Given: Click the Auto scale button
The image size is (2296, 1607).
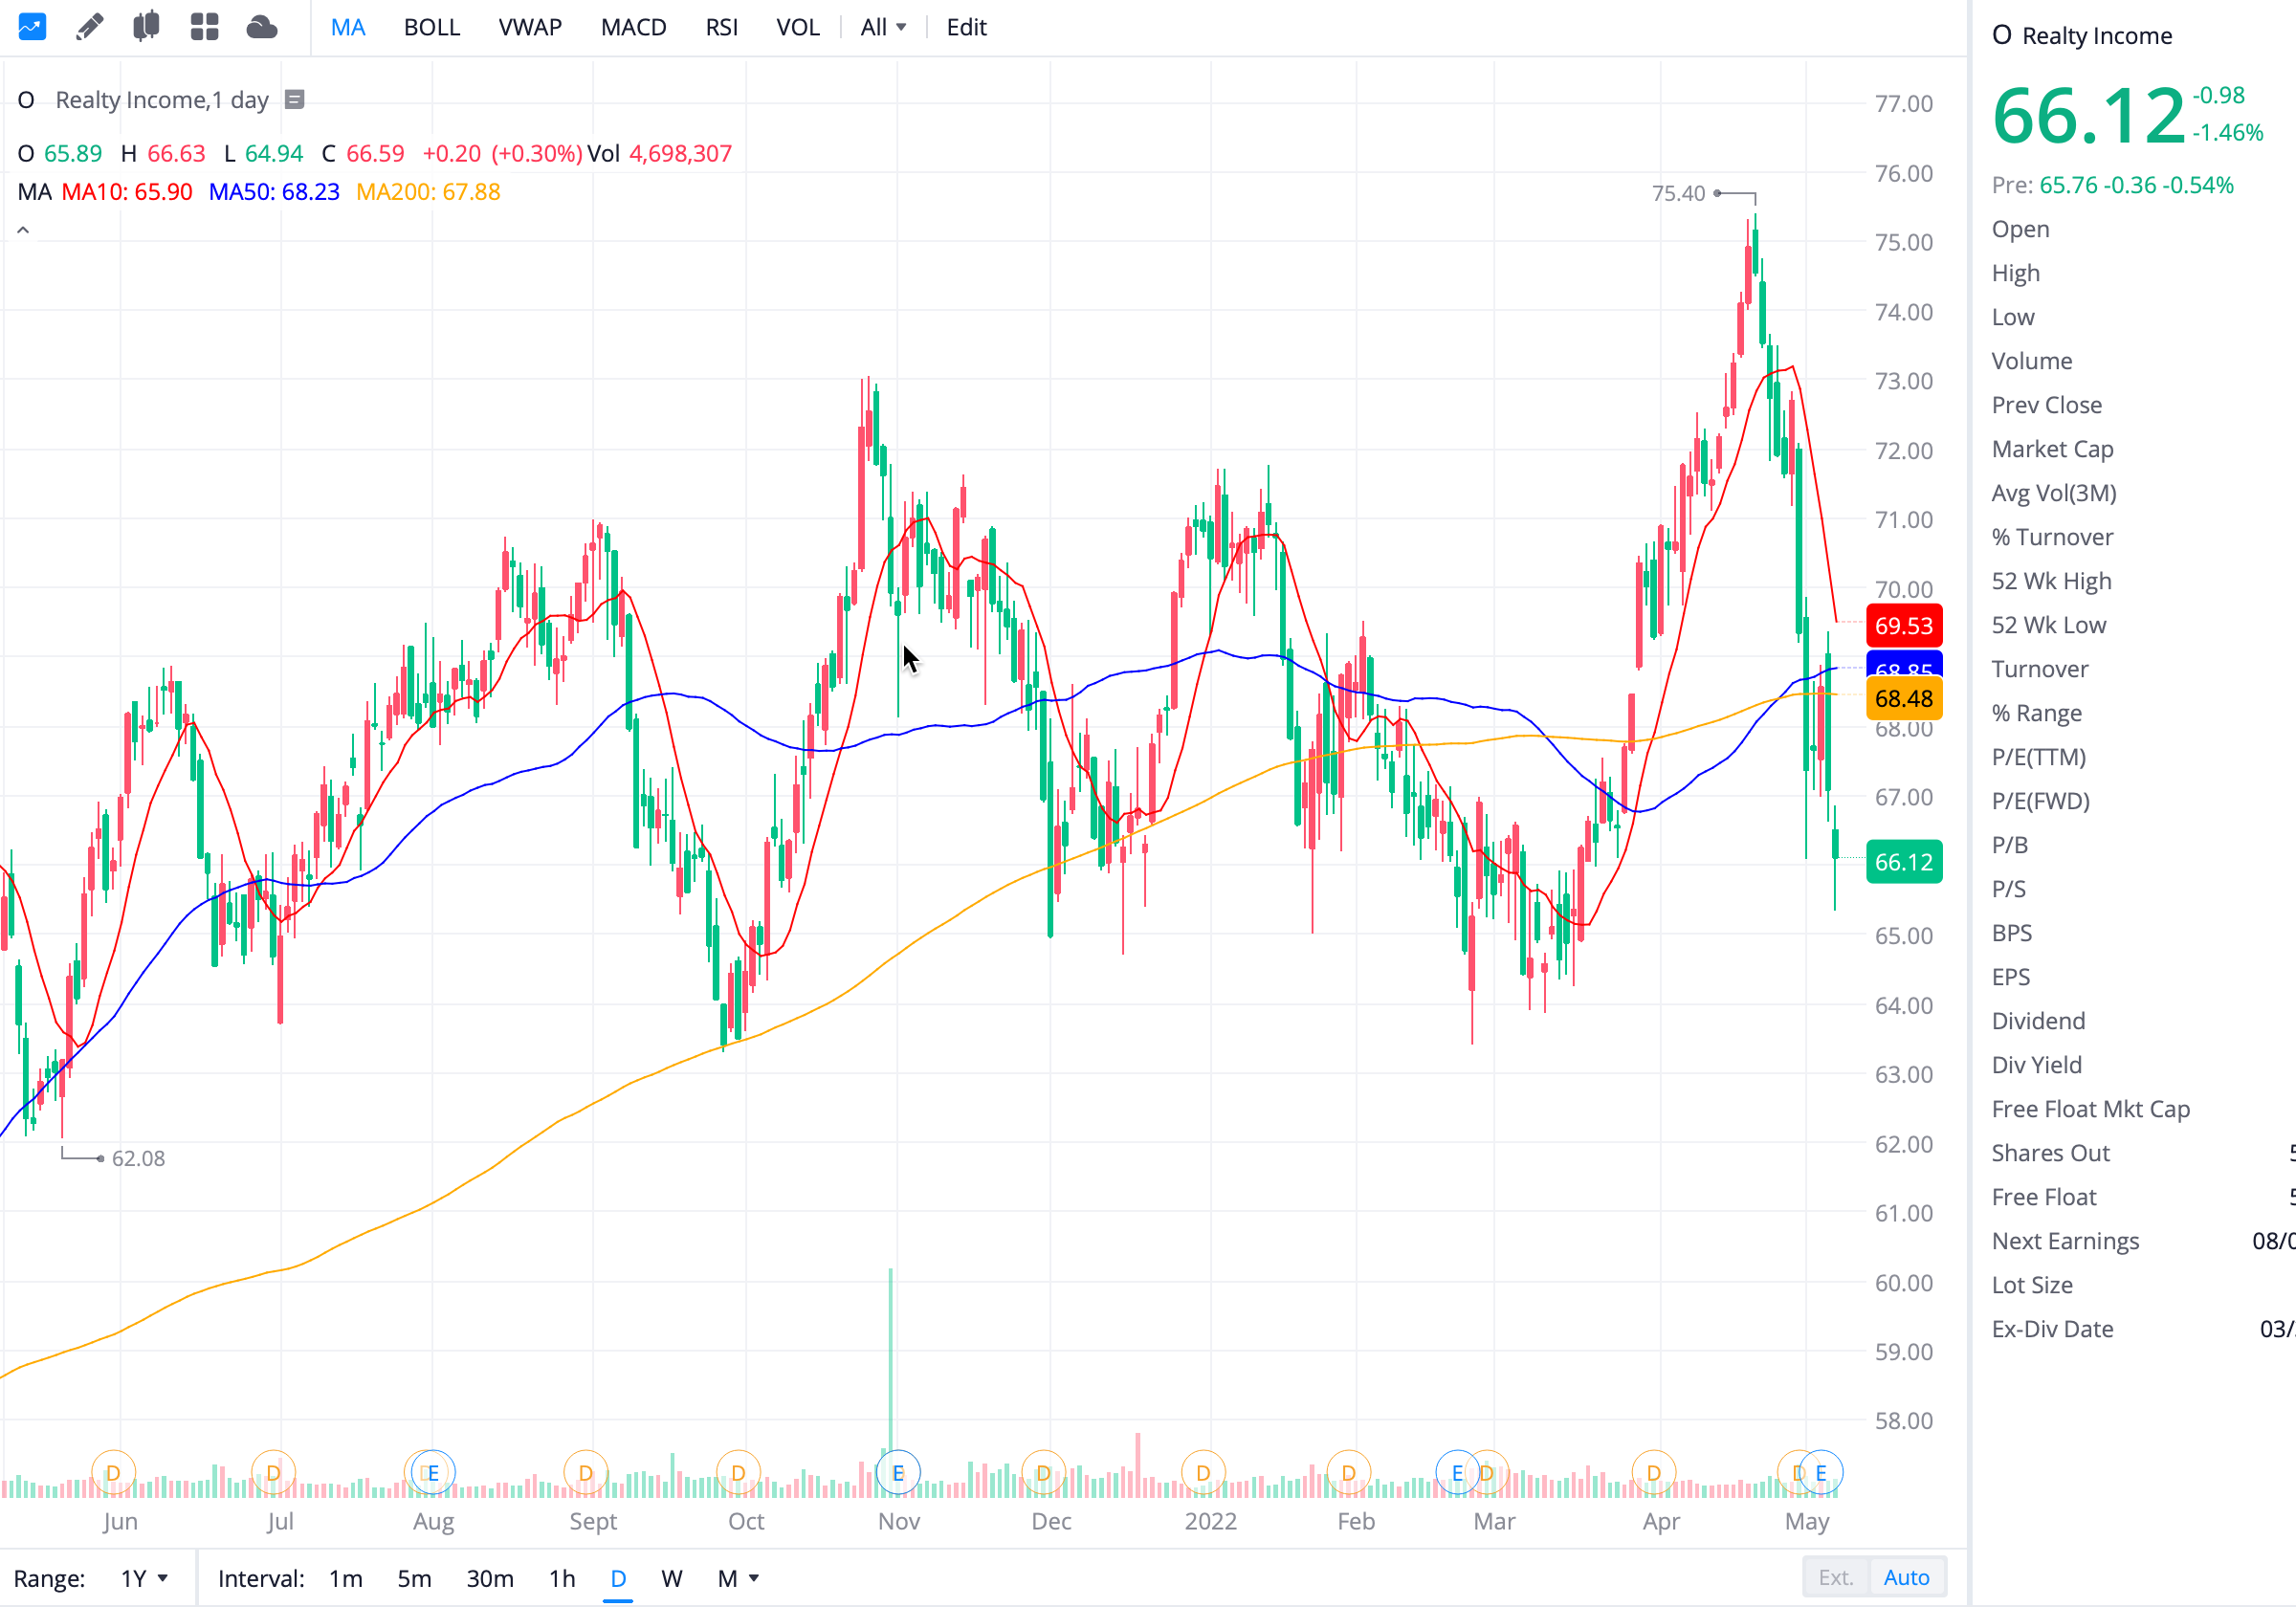Looking at the screenshot, I should coord(1906,1577).
